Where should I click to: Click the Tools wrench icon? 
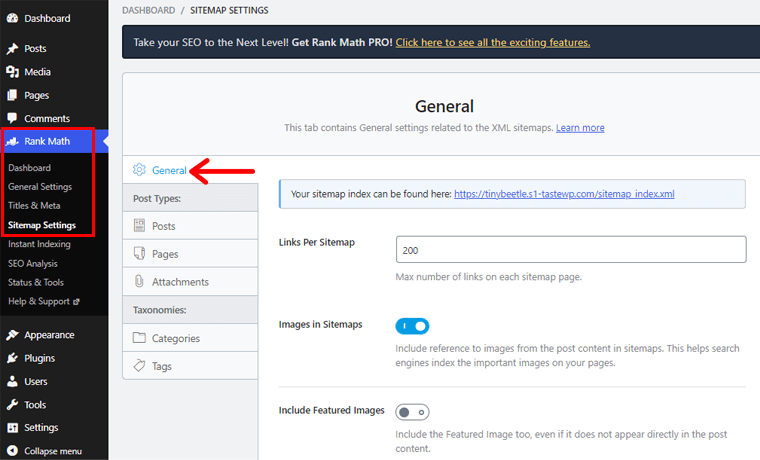[13, 404]
